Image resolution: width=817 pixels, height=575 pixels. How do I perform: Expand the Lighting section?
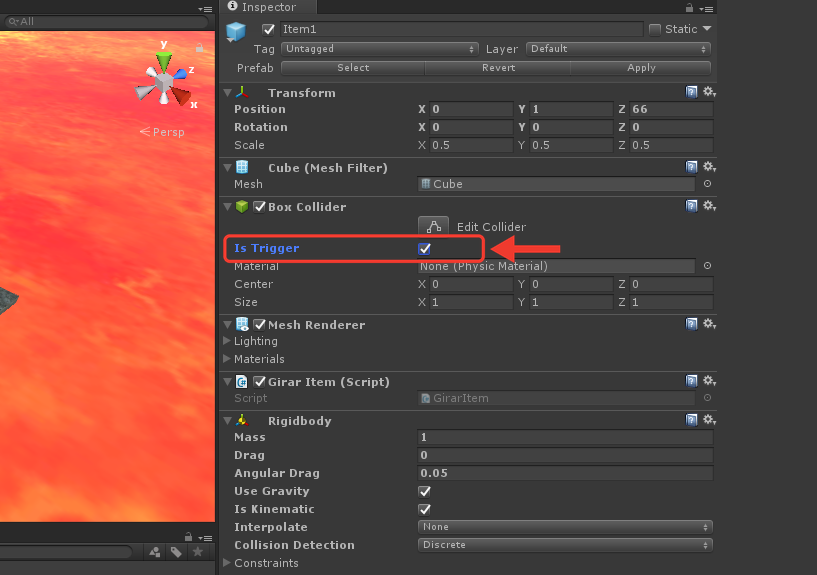(x=227, y=341)
